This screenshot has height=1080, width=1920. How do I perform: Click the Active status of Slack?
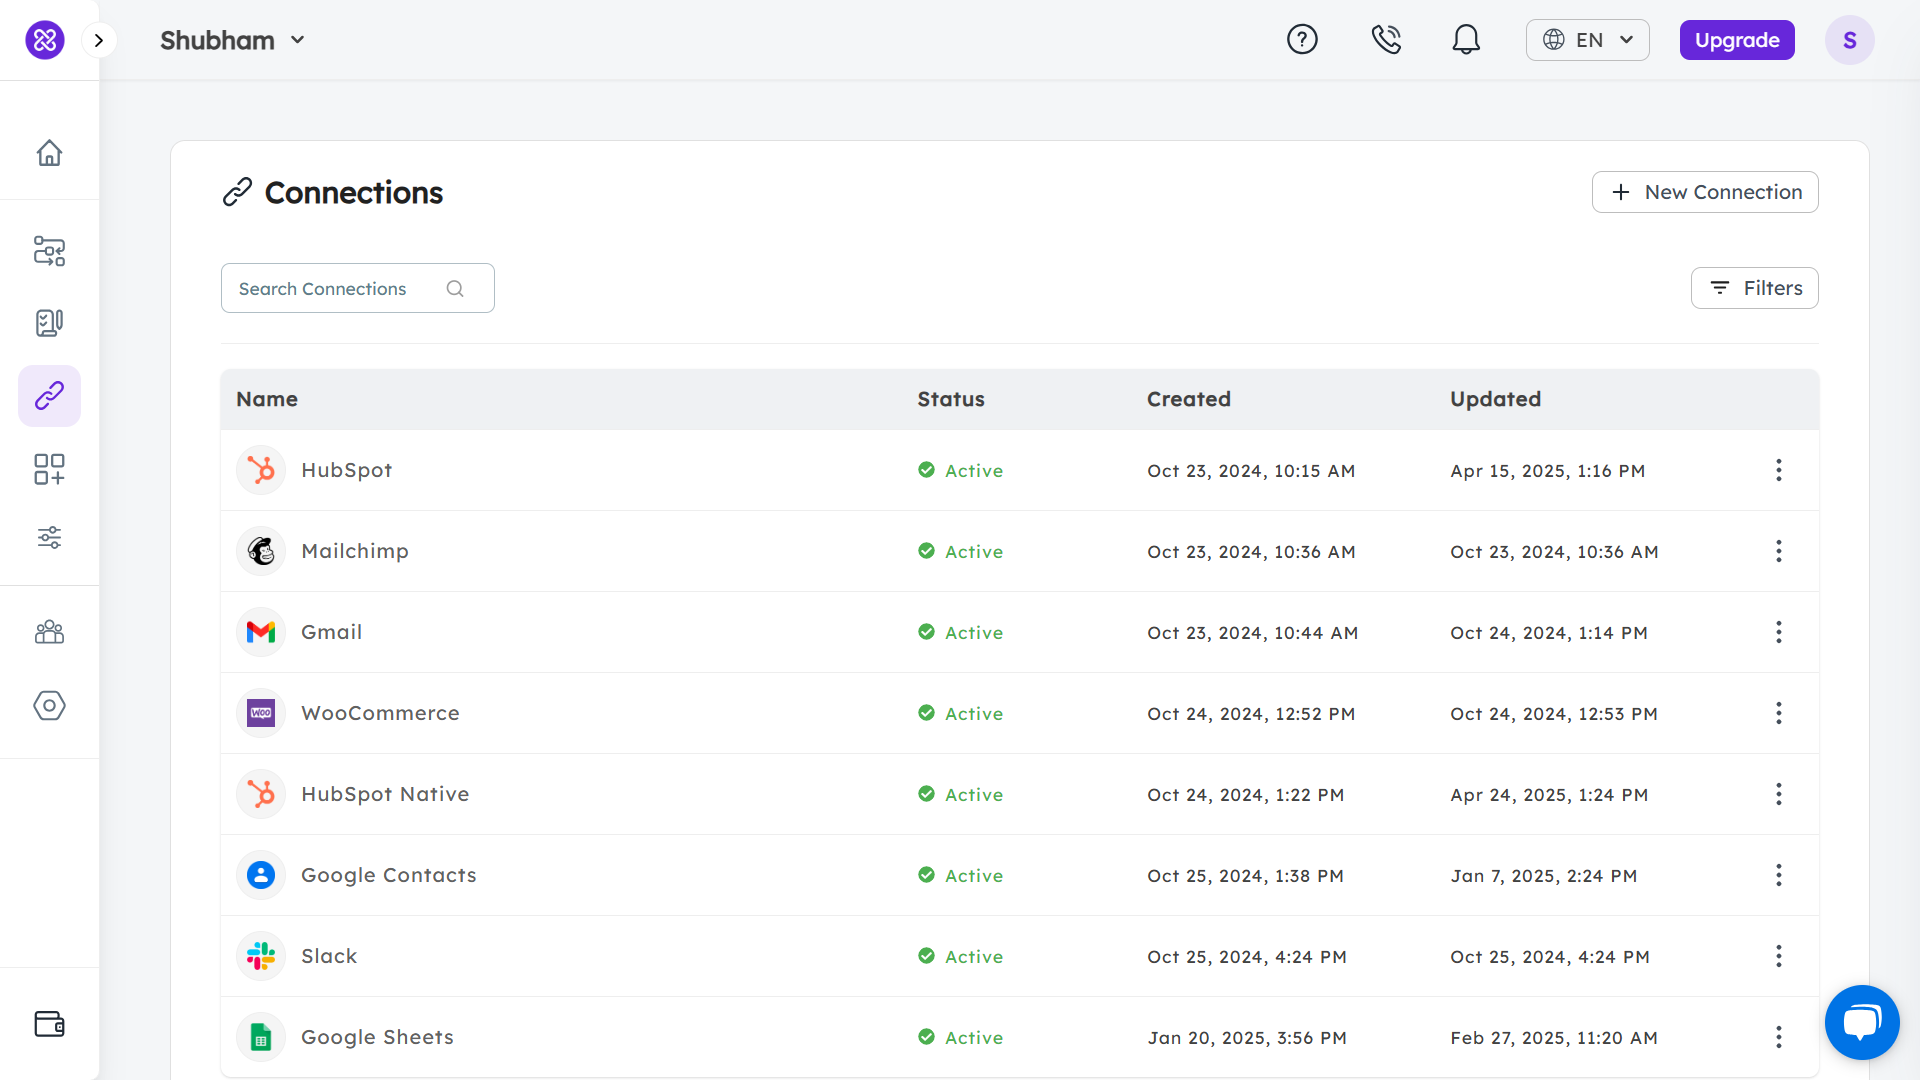[x=960, y=956]
